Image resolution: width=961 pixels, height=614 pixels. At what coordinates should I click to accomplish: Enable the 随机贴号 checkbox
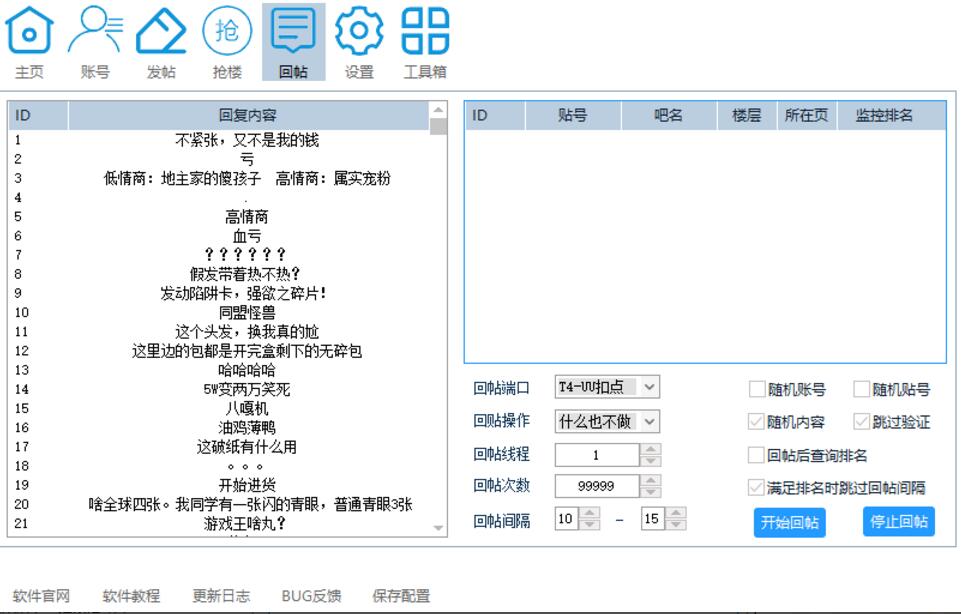pos(862,388)
